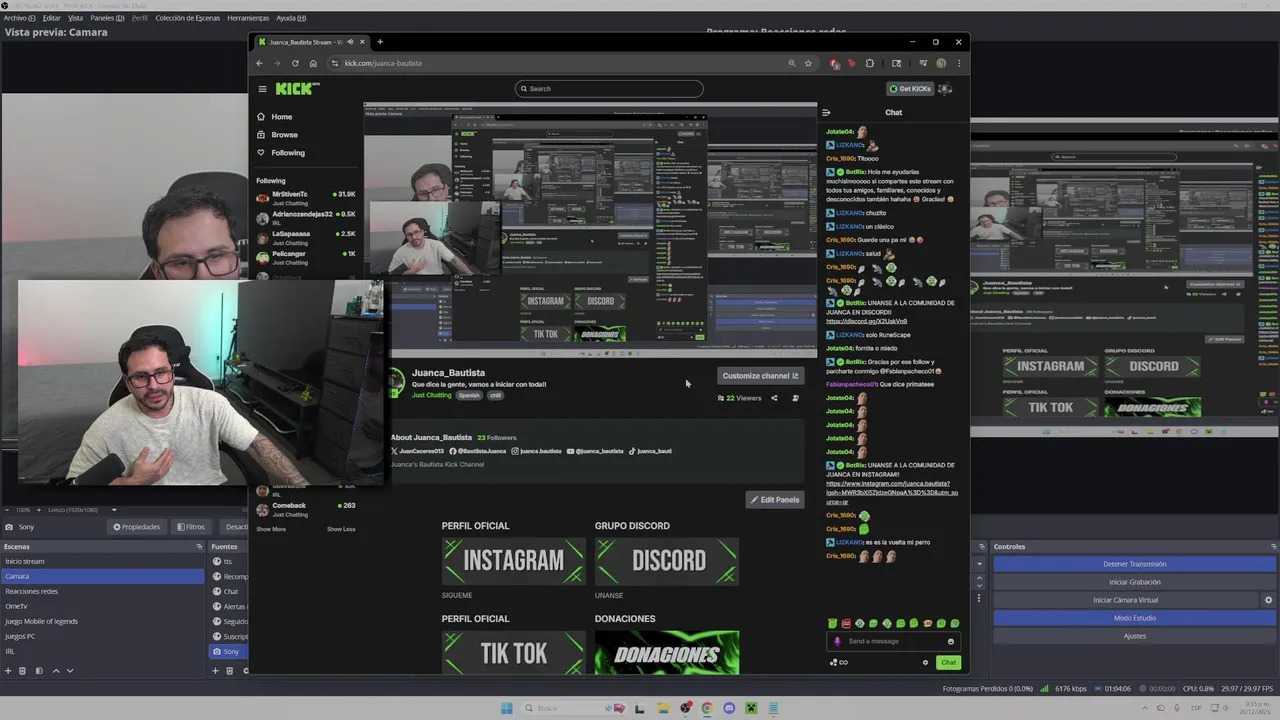
Task: Open emoji picker in chat input
Action: [x=951, y=641]
